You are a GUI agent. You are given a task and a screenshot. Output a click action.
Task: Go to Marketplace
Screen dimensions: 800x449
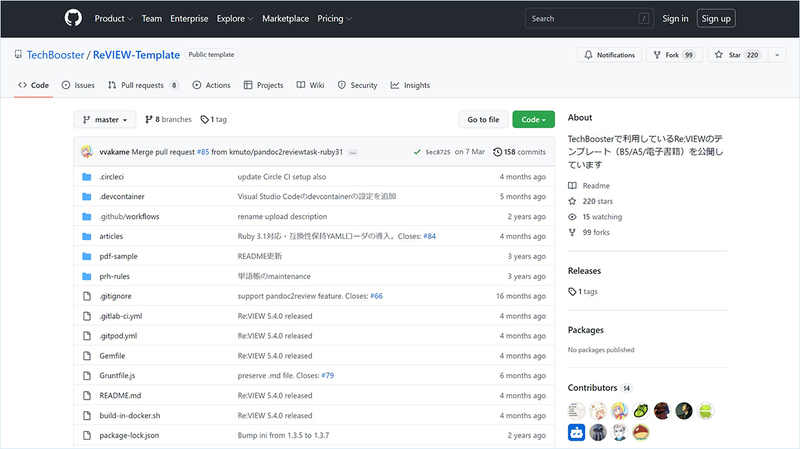[285, 18]
